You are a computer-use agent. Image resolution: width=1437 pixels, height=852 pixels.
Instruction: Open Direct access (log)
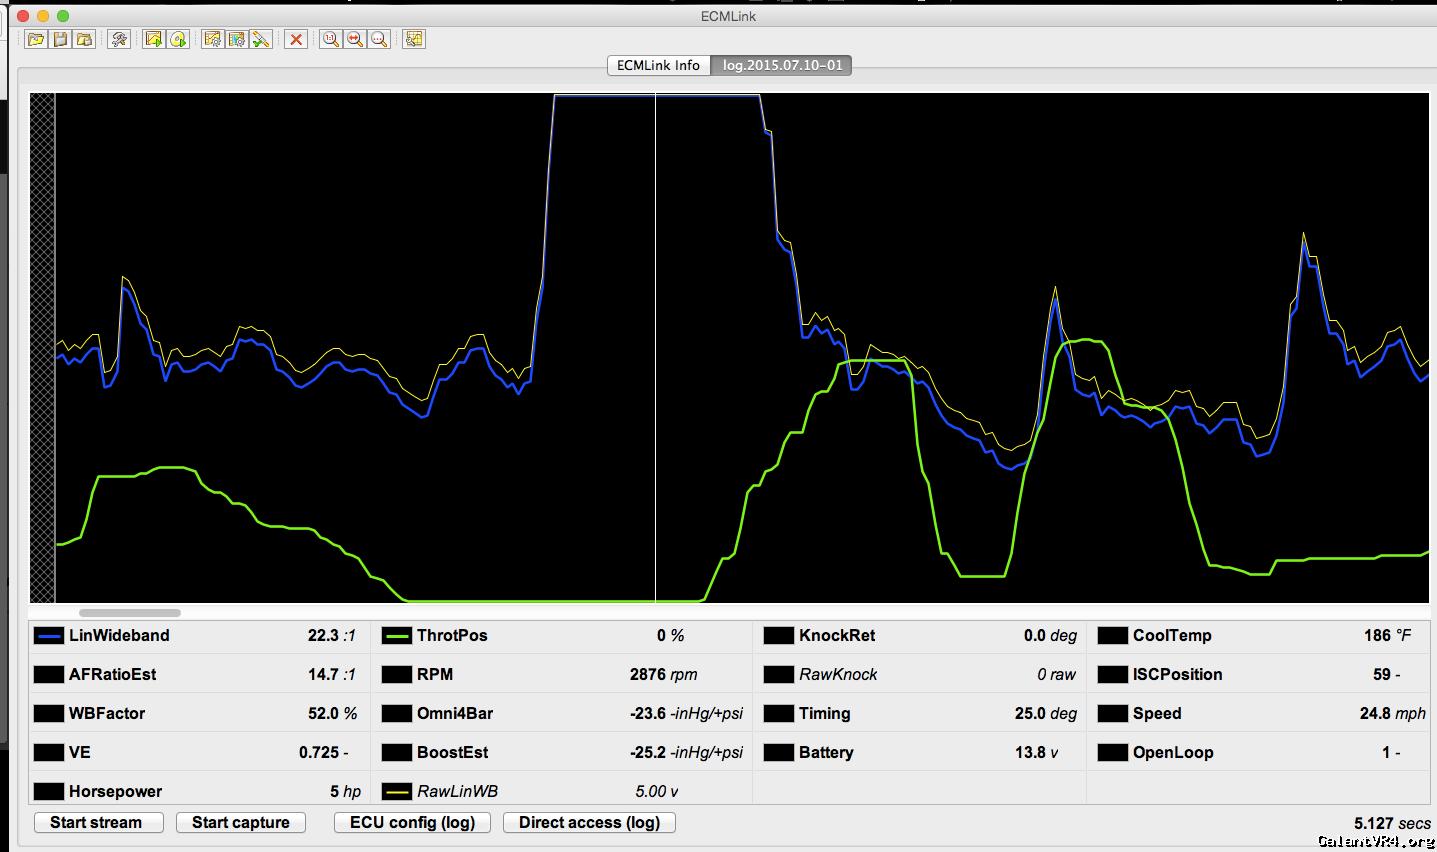590,822
